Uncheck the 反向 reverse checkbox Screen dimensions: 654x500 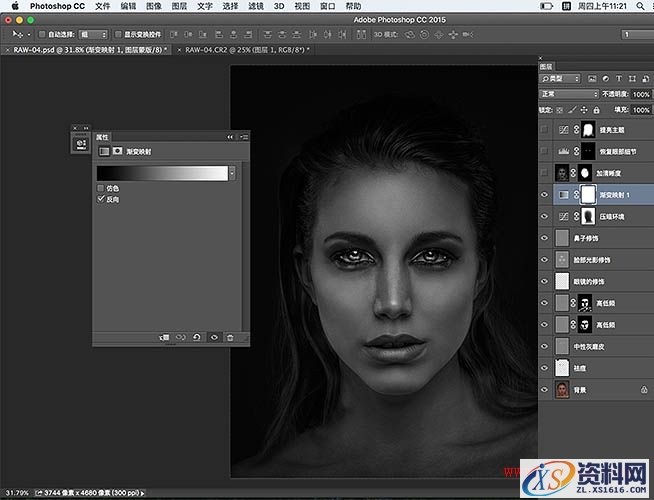(101, 200)
